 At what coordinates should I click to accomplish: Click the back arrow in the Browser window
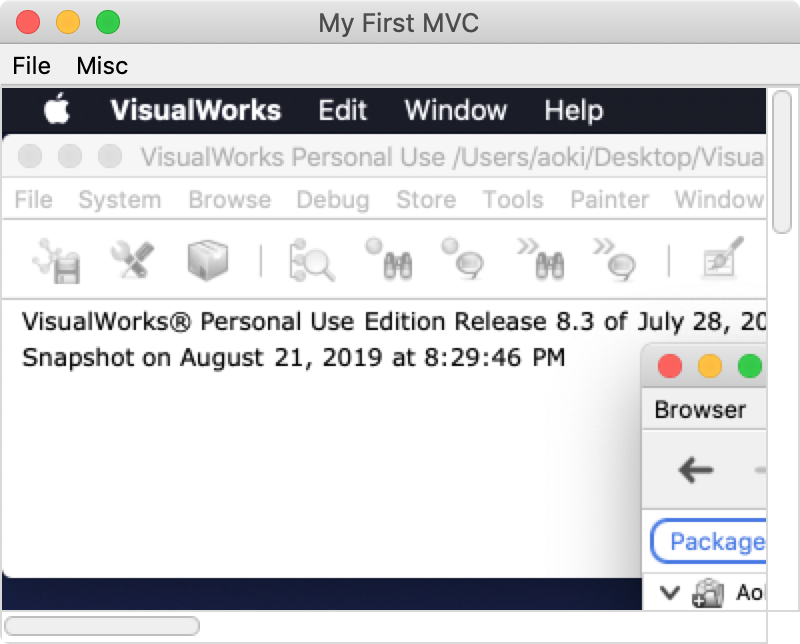tap(695, 470)
